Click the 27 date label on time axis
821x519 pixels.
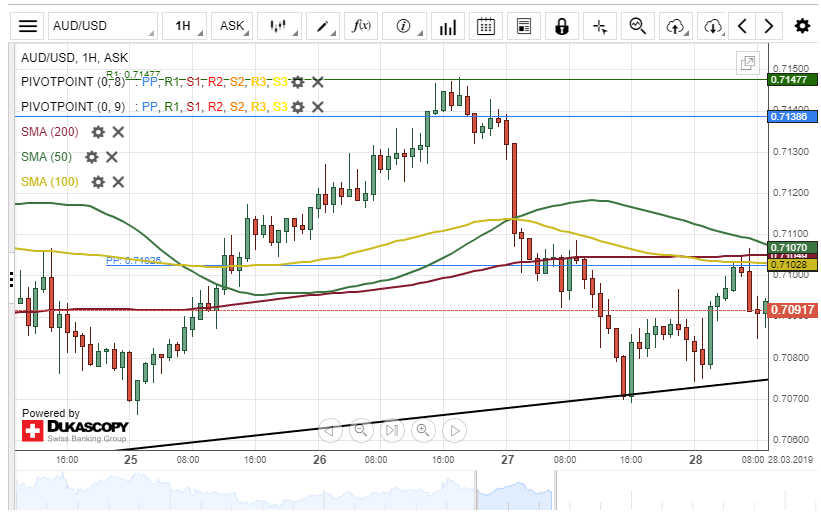[507, 460]
